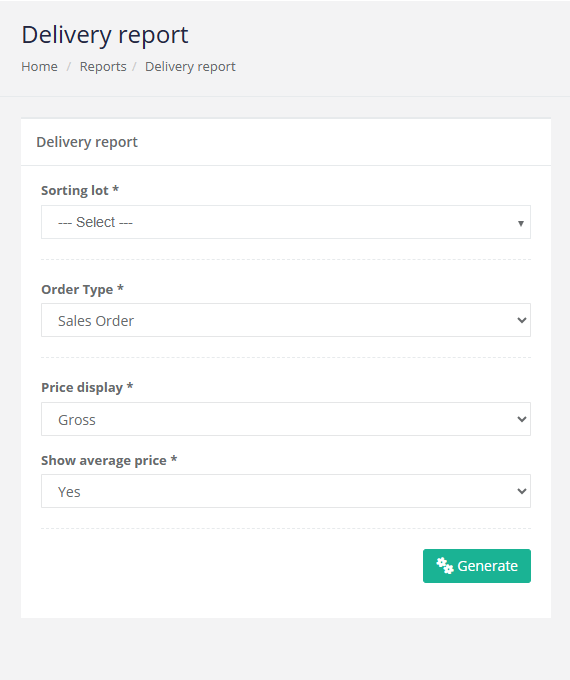Click the Sorting lot triangle arrow
Image resolution: width=570 pixels, height=680 pixels.
pyautogui.click(x=521, y=223)
